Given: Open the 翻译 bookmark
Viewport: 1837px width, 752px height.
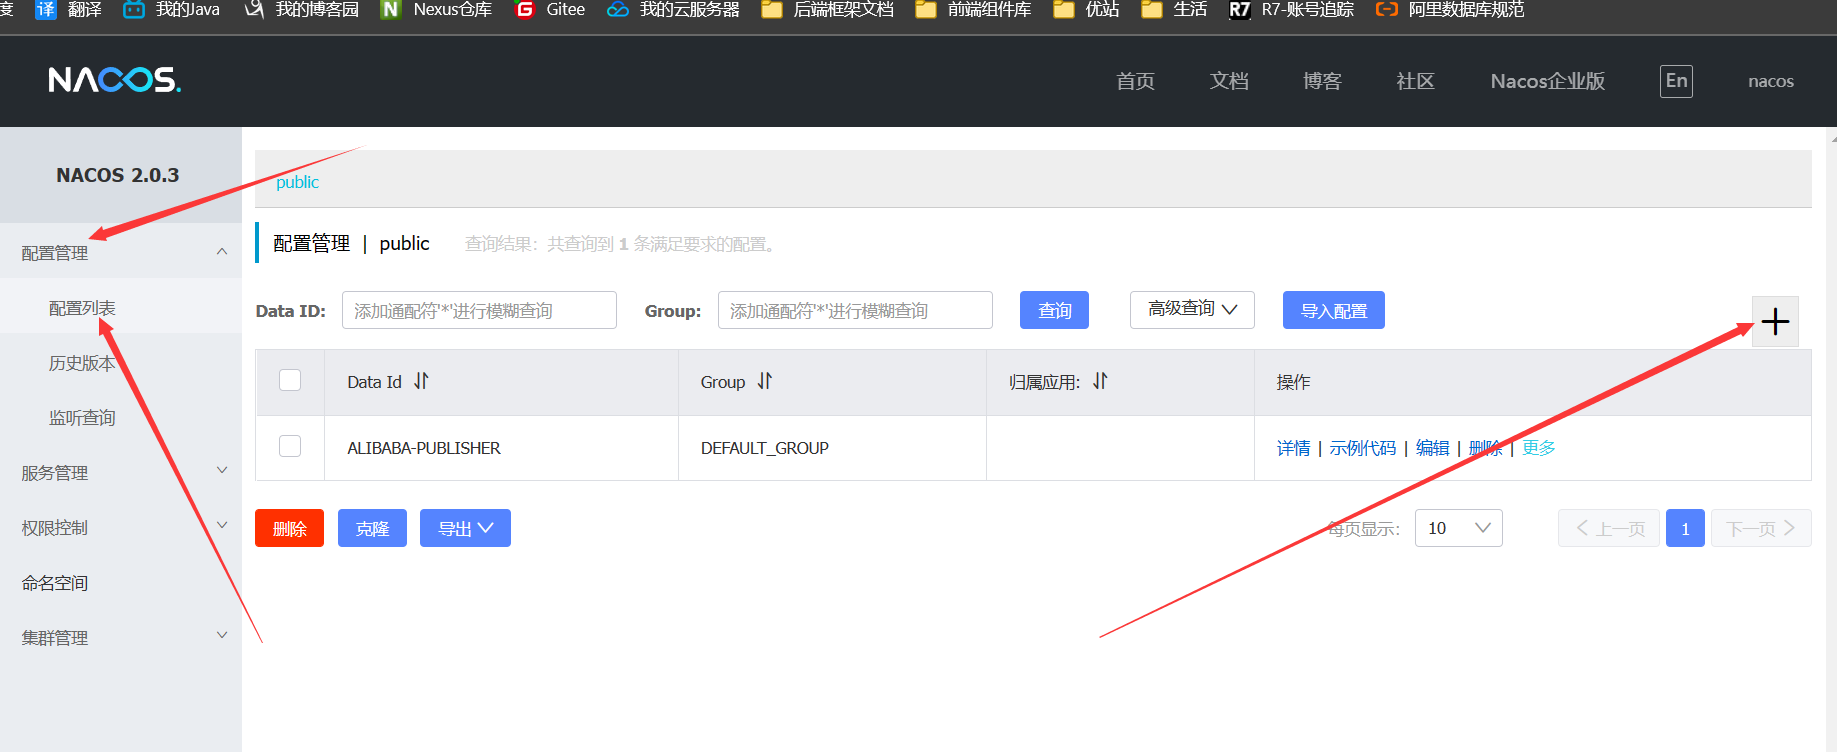Looking at the screenshot, I should [x=69, y=10].
